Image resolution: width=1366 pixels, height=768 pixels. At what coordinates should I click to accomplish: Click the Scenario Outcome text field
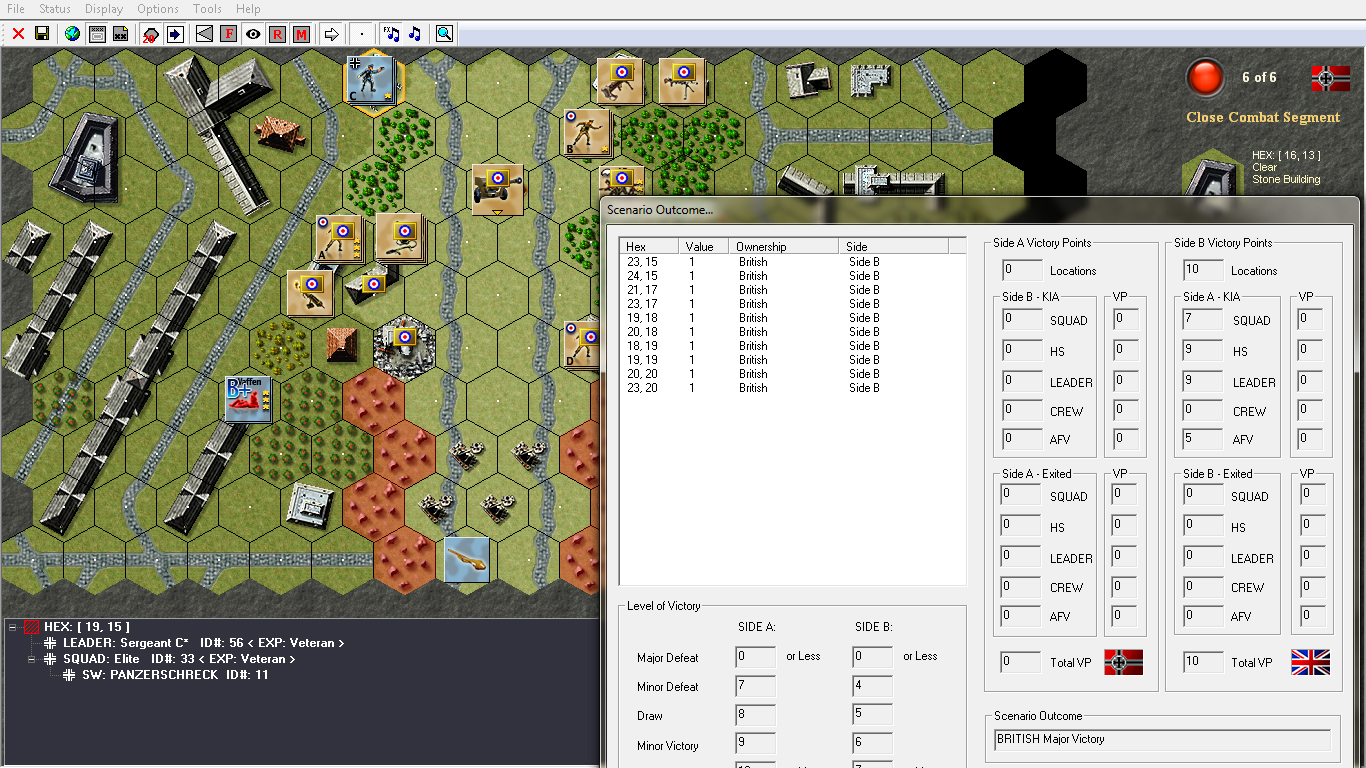pos(1162,740)
